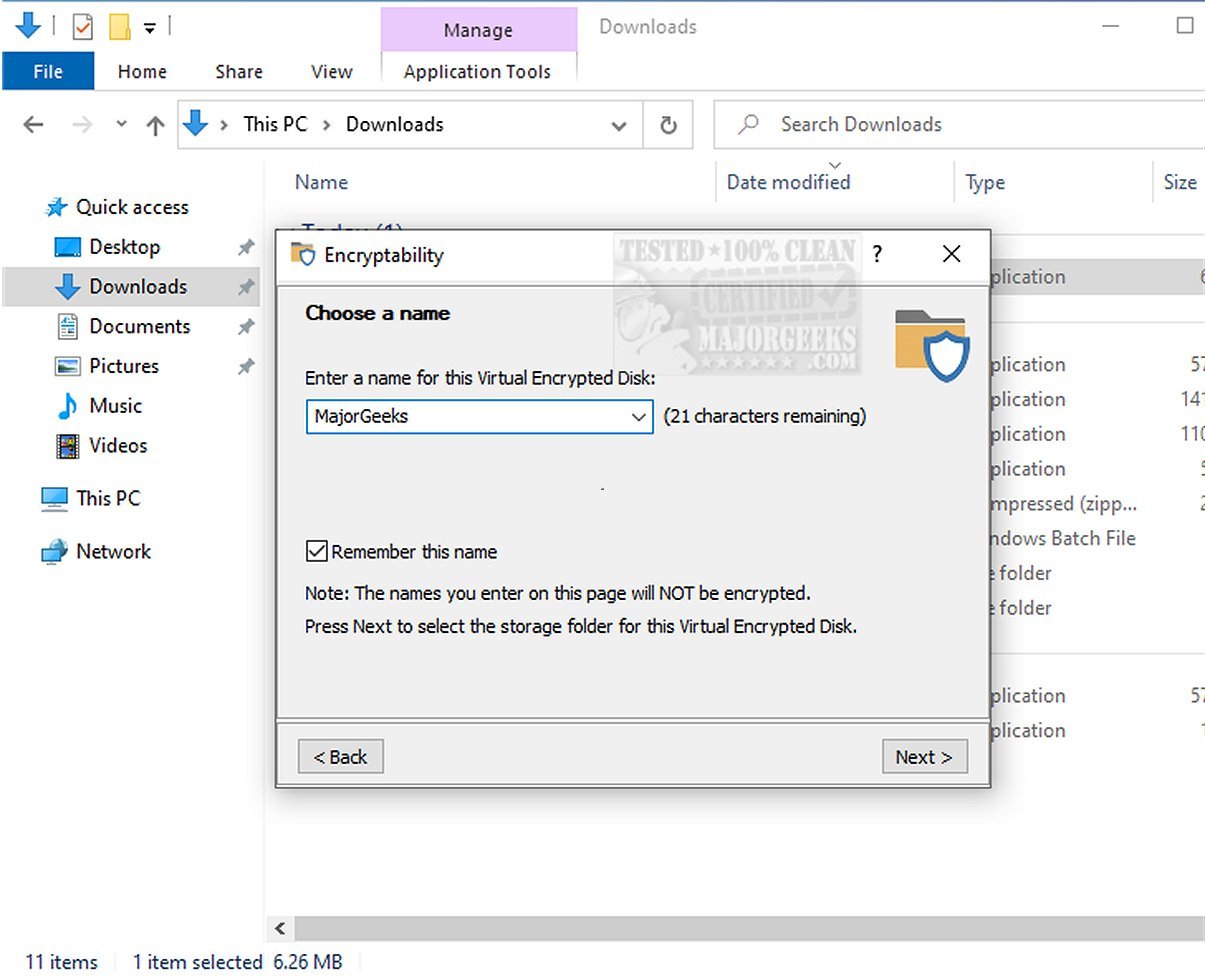
Task: Click the Properties icon in quick access toolbar
Action: 82,27
